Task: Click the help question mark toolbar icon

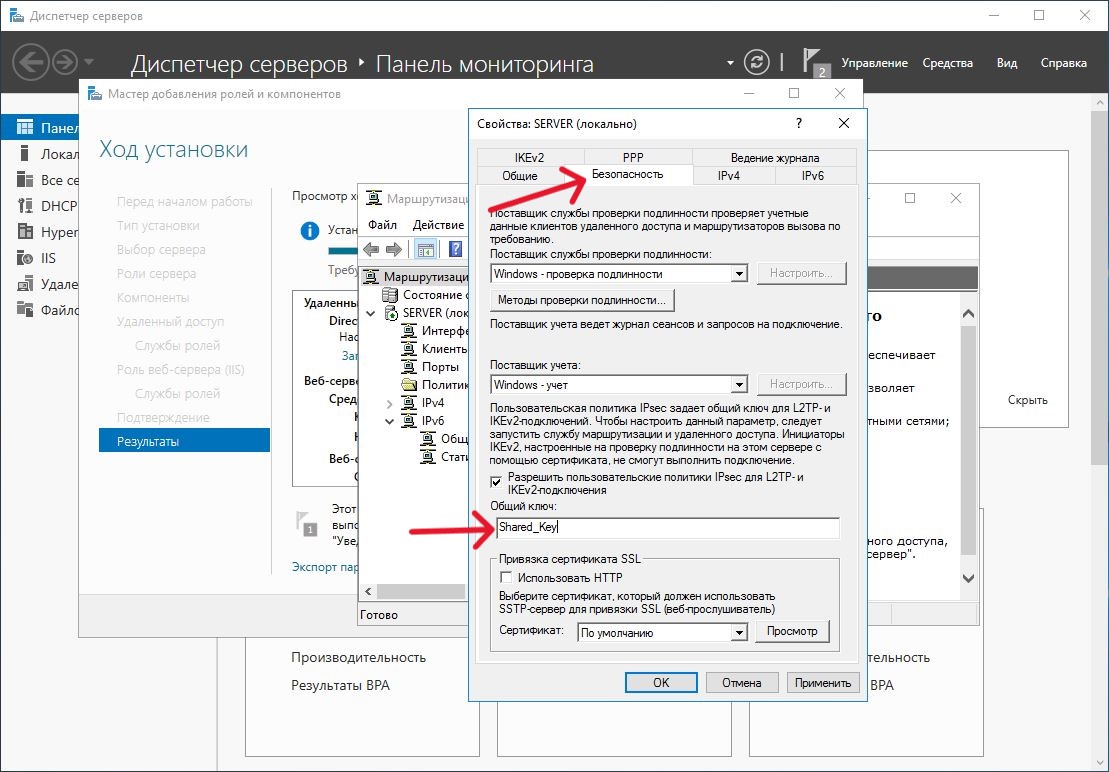Action: tap(456, 249)
